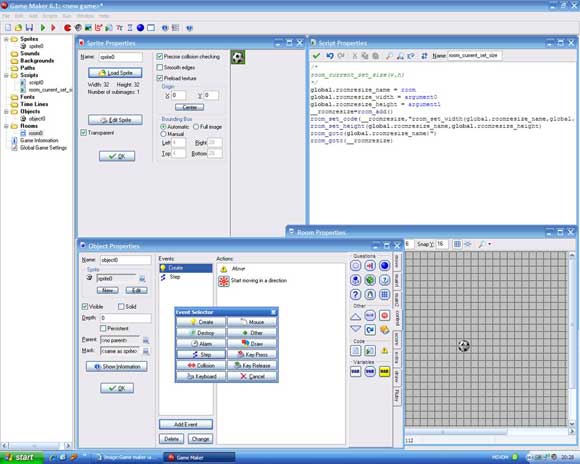Add a background with the picture icon
The image size is (580, 464).
[88, 28]
